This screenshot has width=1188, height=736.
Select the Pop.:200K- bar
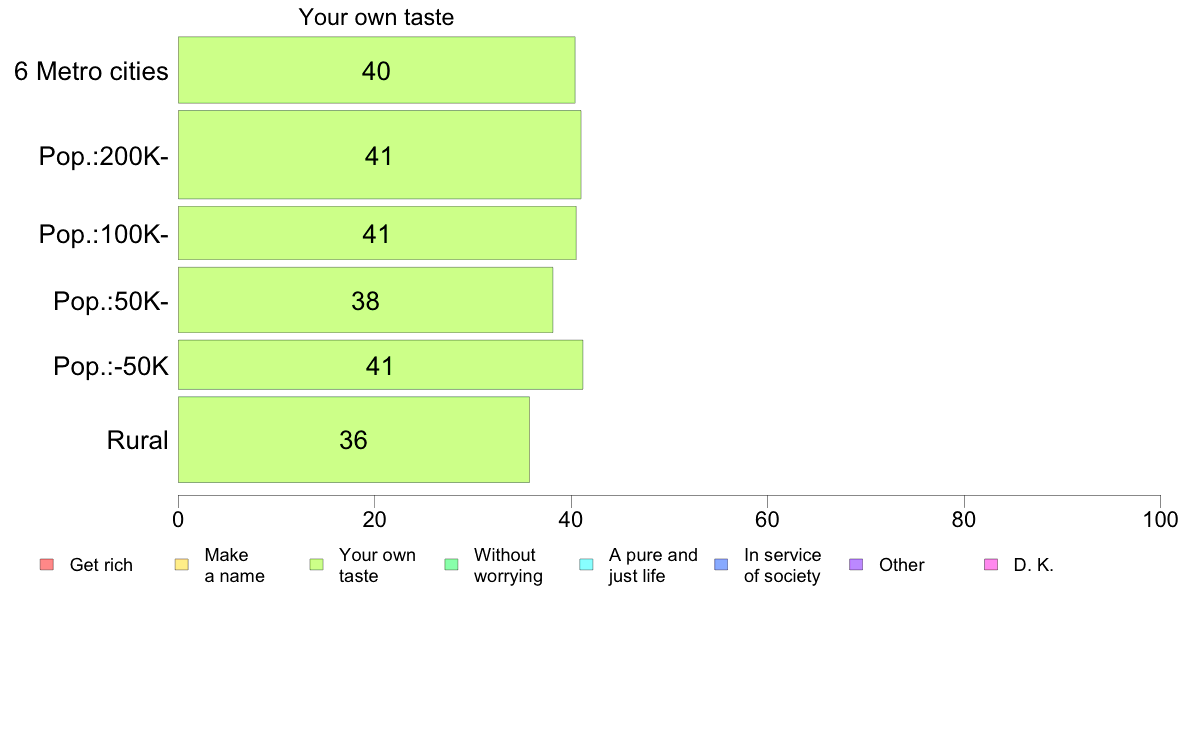coord(380,155)
